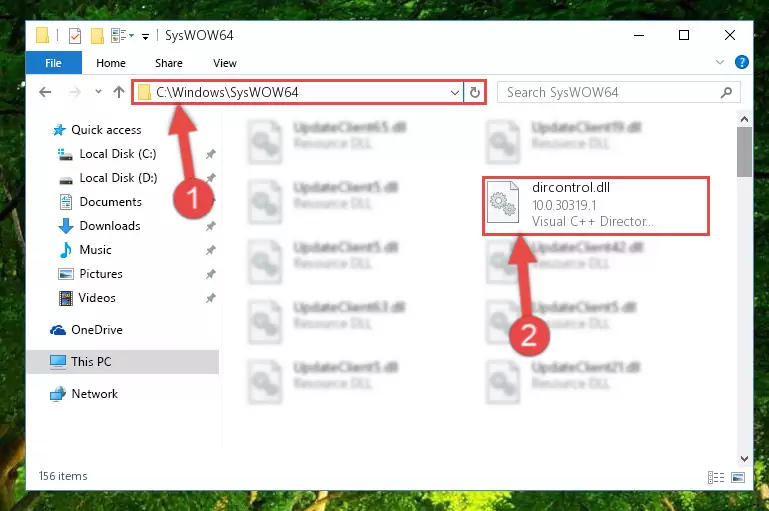The height and width of the screenshot is (511, 769).
Task: Click the Visual C++ Director... description
Action: pyautogui.click(x=592, y=222)
